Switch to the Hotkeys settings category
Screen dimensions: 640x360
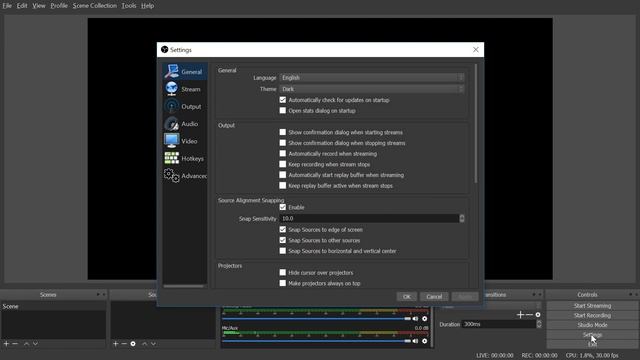185,158
